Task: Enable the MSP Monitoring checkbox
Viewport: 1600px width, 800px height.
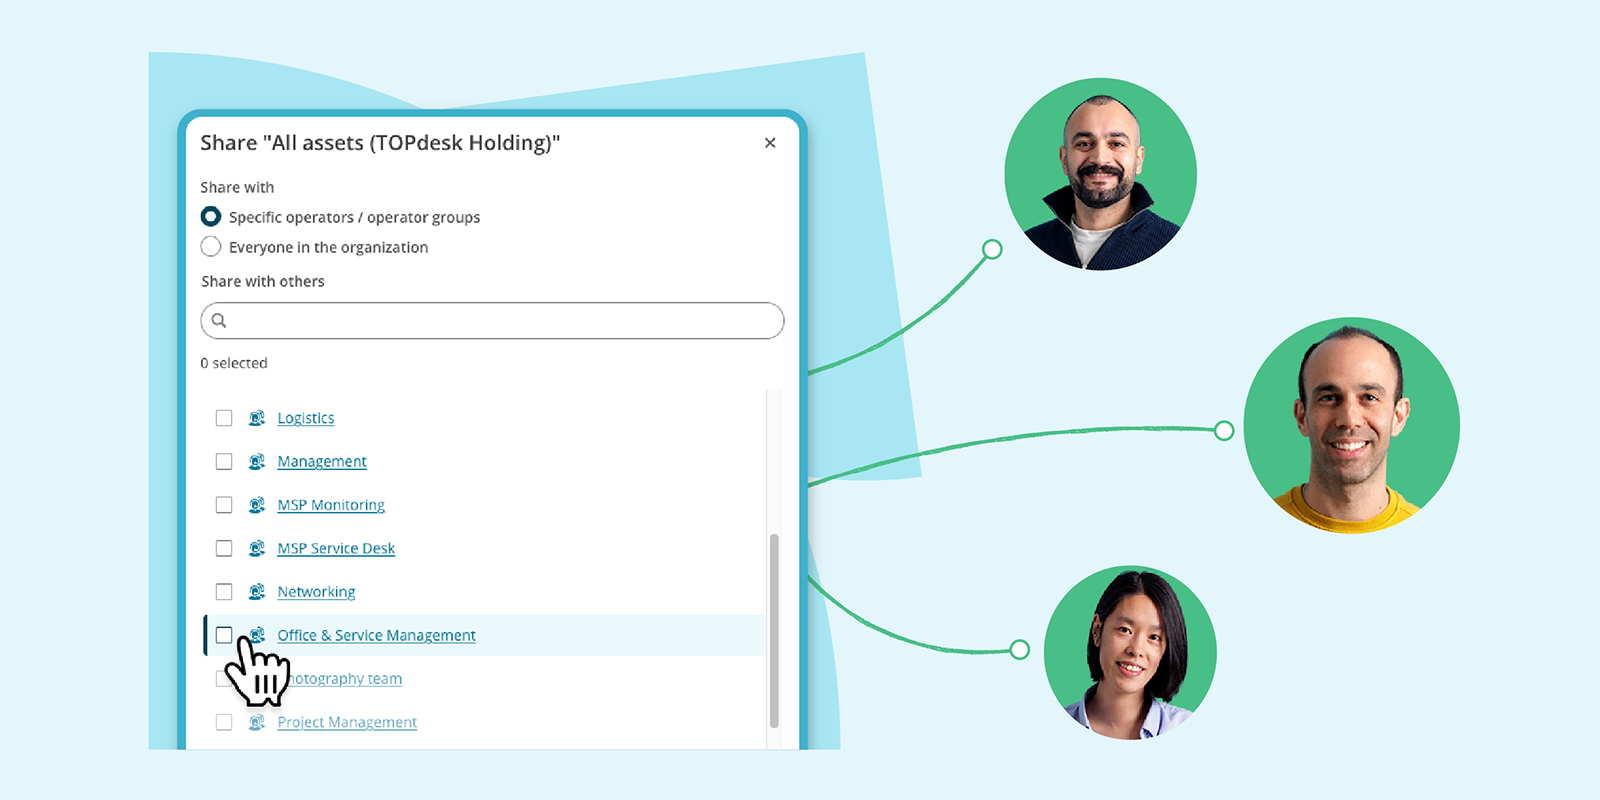Action: tap(224, 505)
